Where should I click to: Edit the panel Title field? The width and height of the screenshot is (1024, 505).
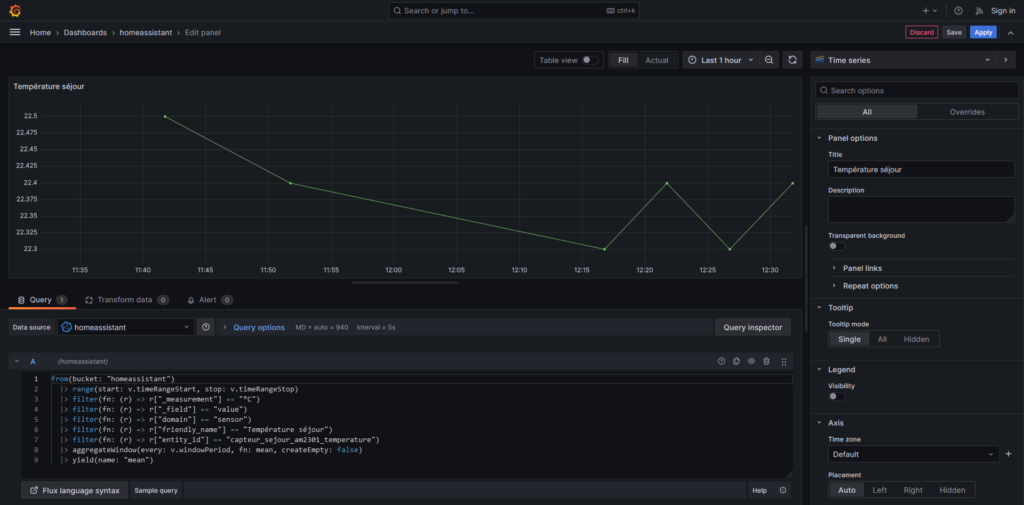(x=921, y=169)
